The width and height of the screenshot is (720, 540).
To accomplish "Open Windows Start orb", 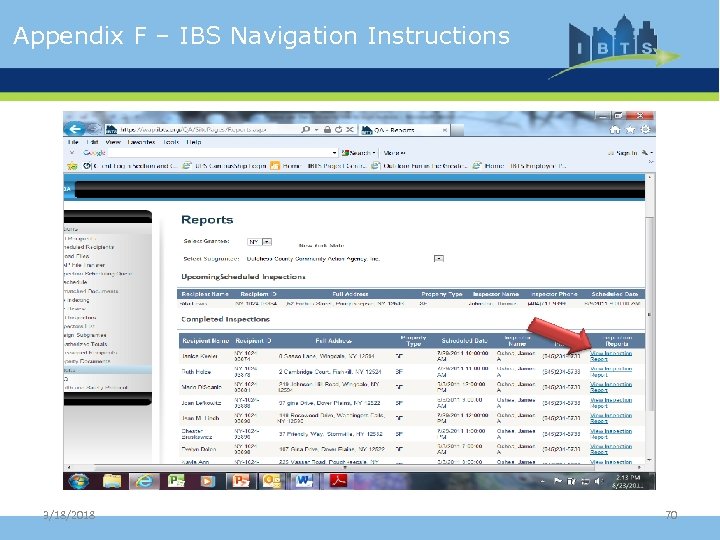I will click(79, 481).
